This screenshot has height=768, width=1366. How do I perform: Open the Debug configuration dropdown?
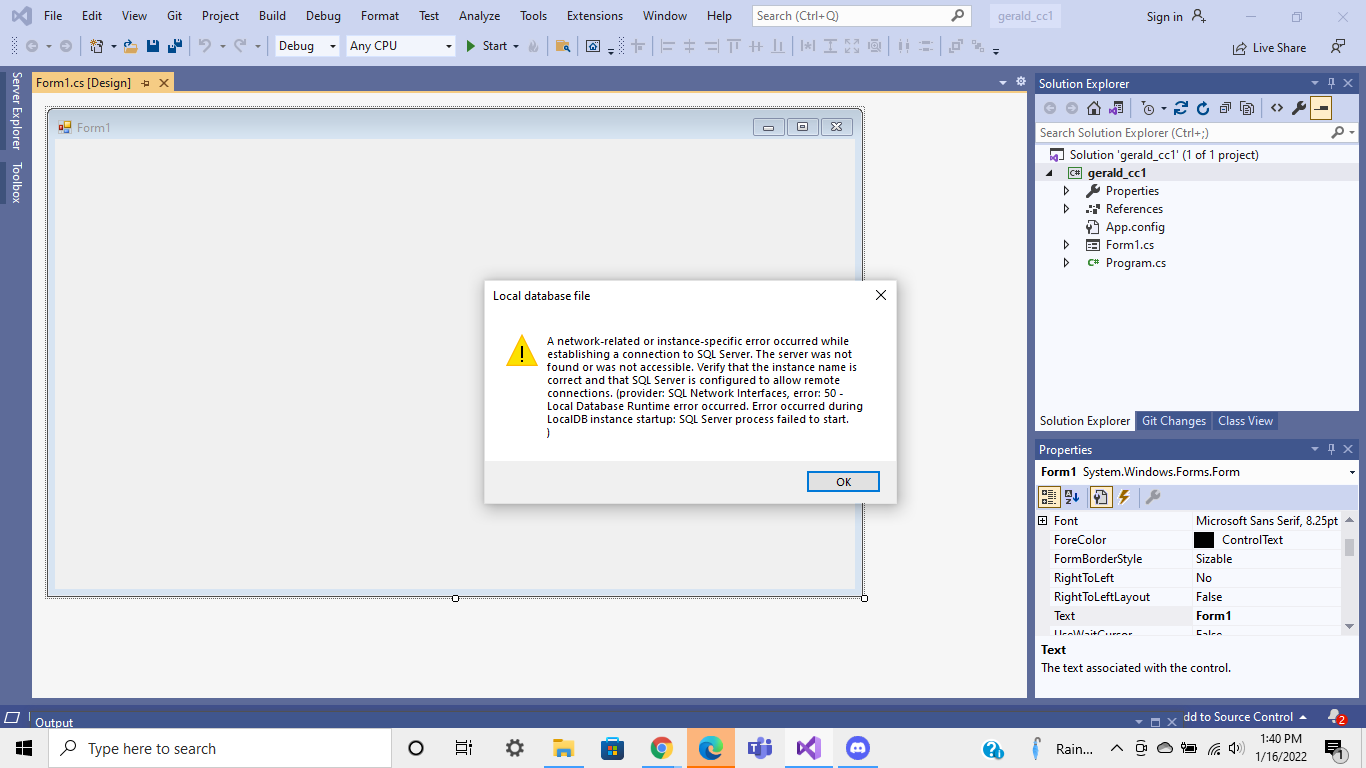click(331, 45)
